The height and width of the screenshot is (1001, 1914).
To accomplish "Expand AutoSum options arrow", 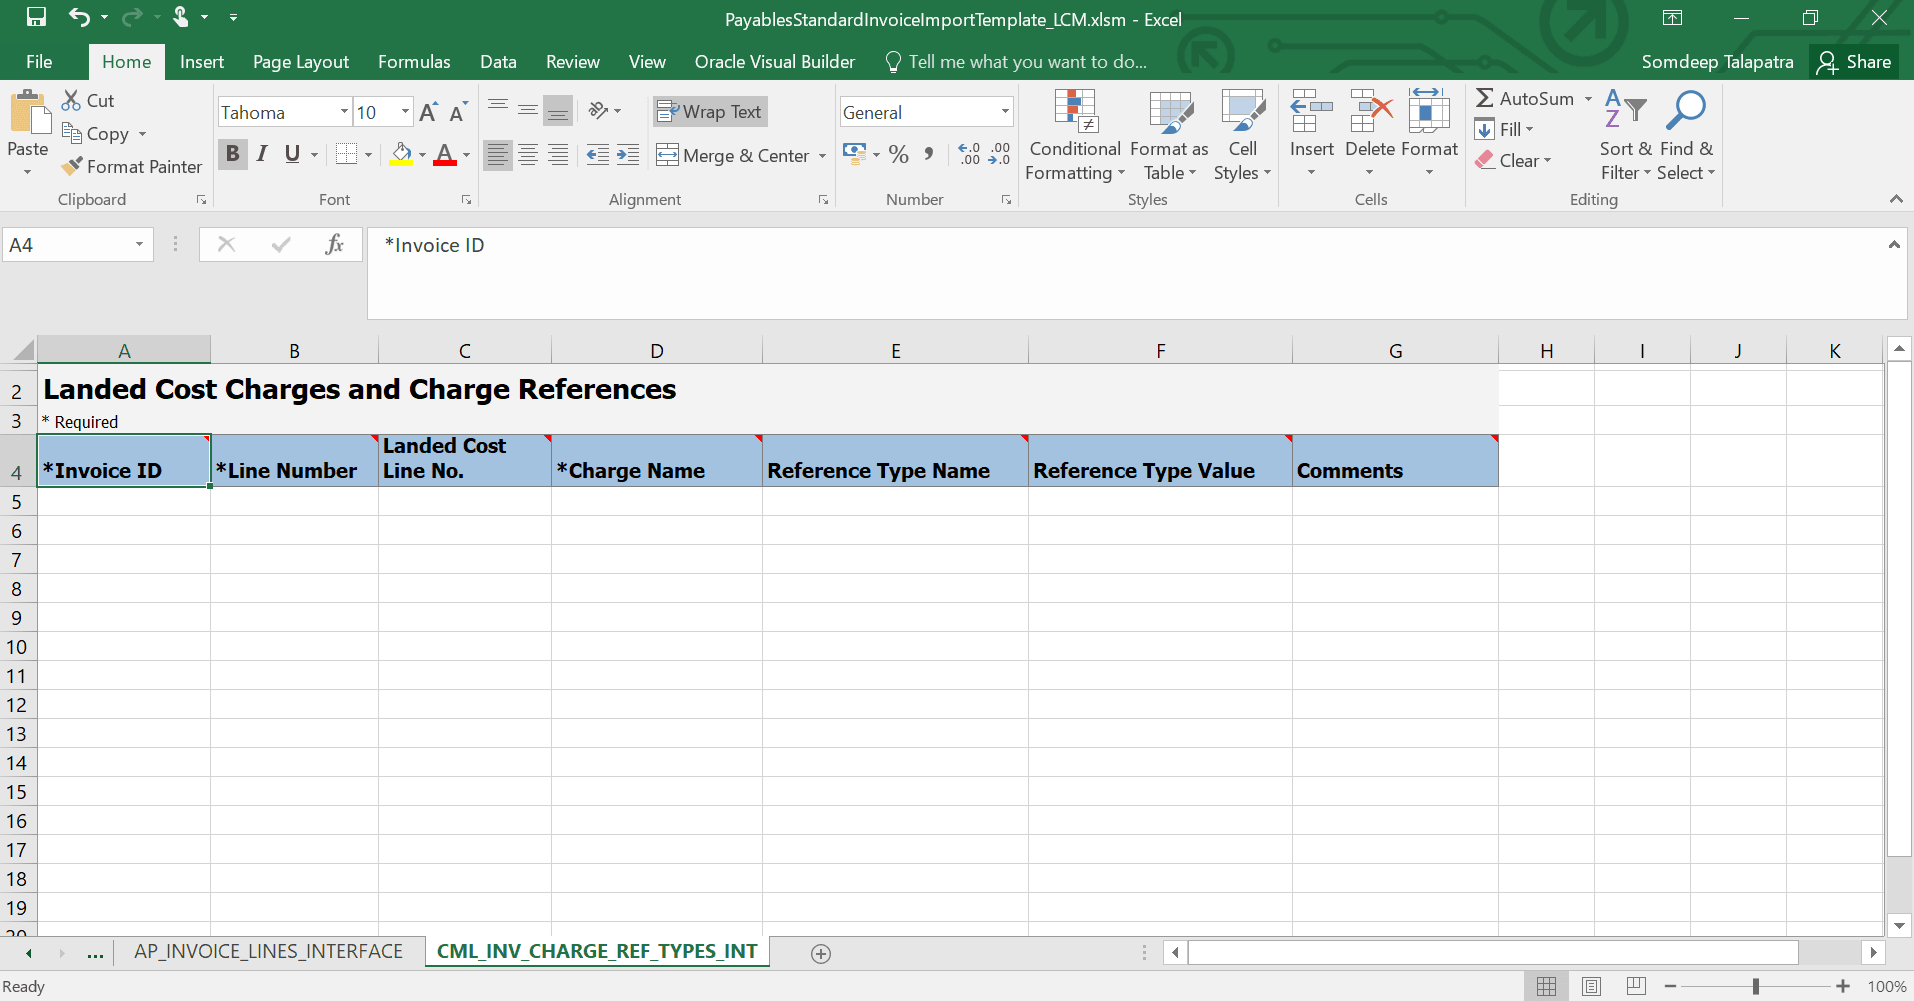I will click(x=1587, y=98).
